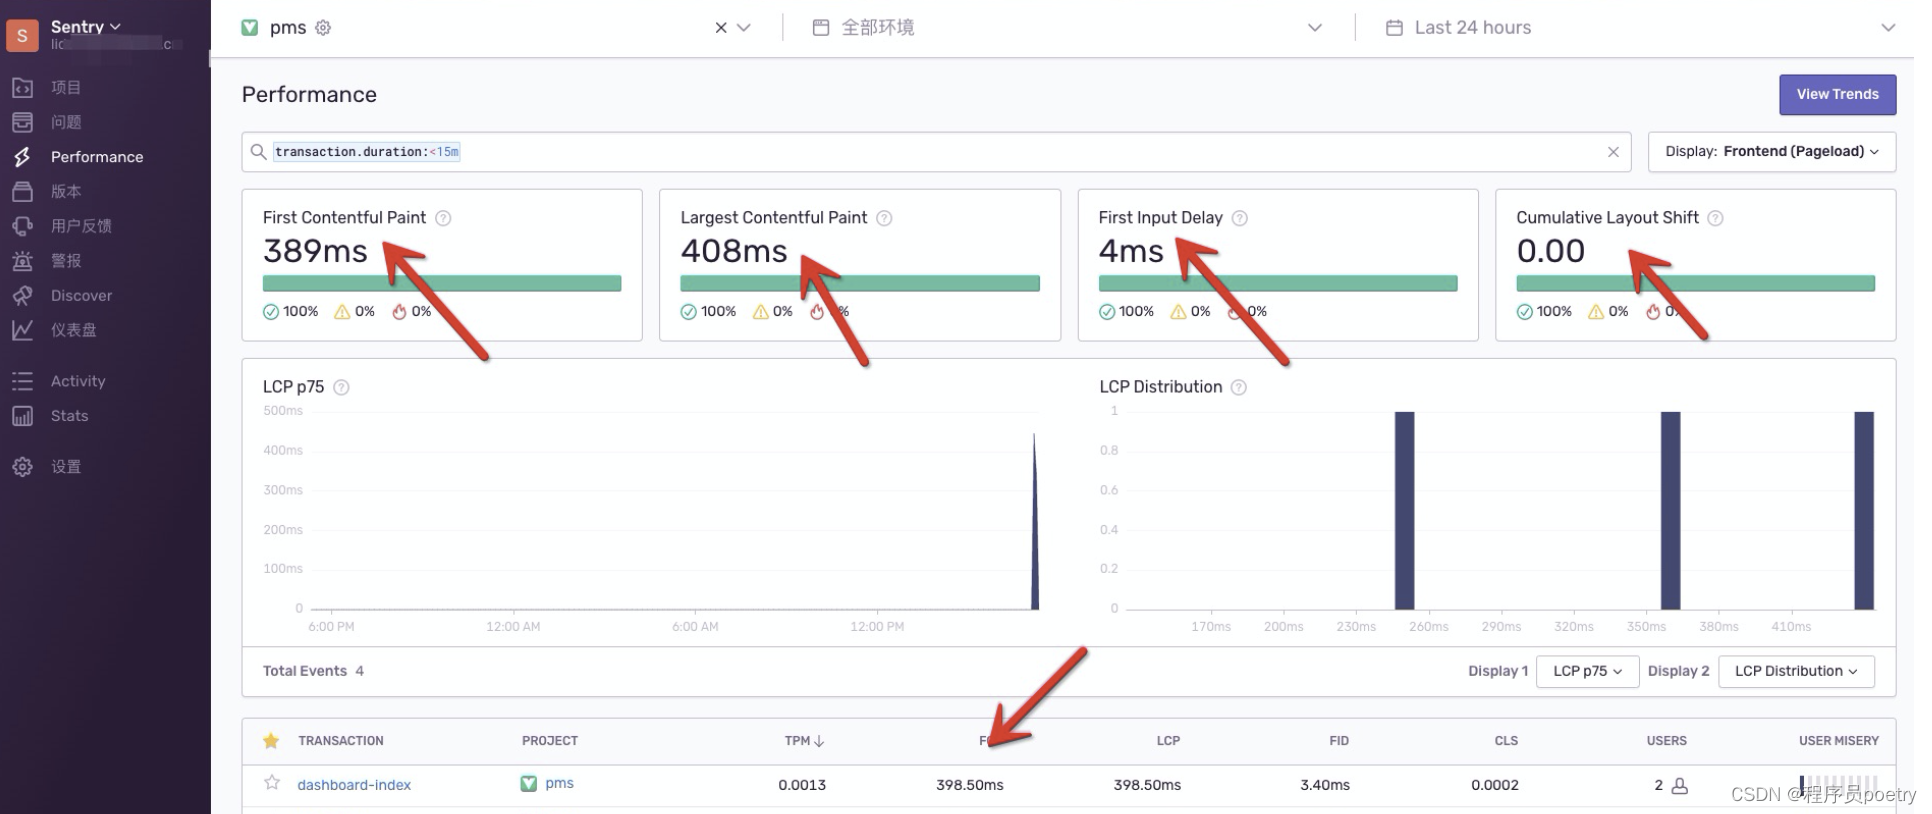Screen dimensions: 1932x814
Task: Open pms project settings gear
Action: [x=323, y=28]
